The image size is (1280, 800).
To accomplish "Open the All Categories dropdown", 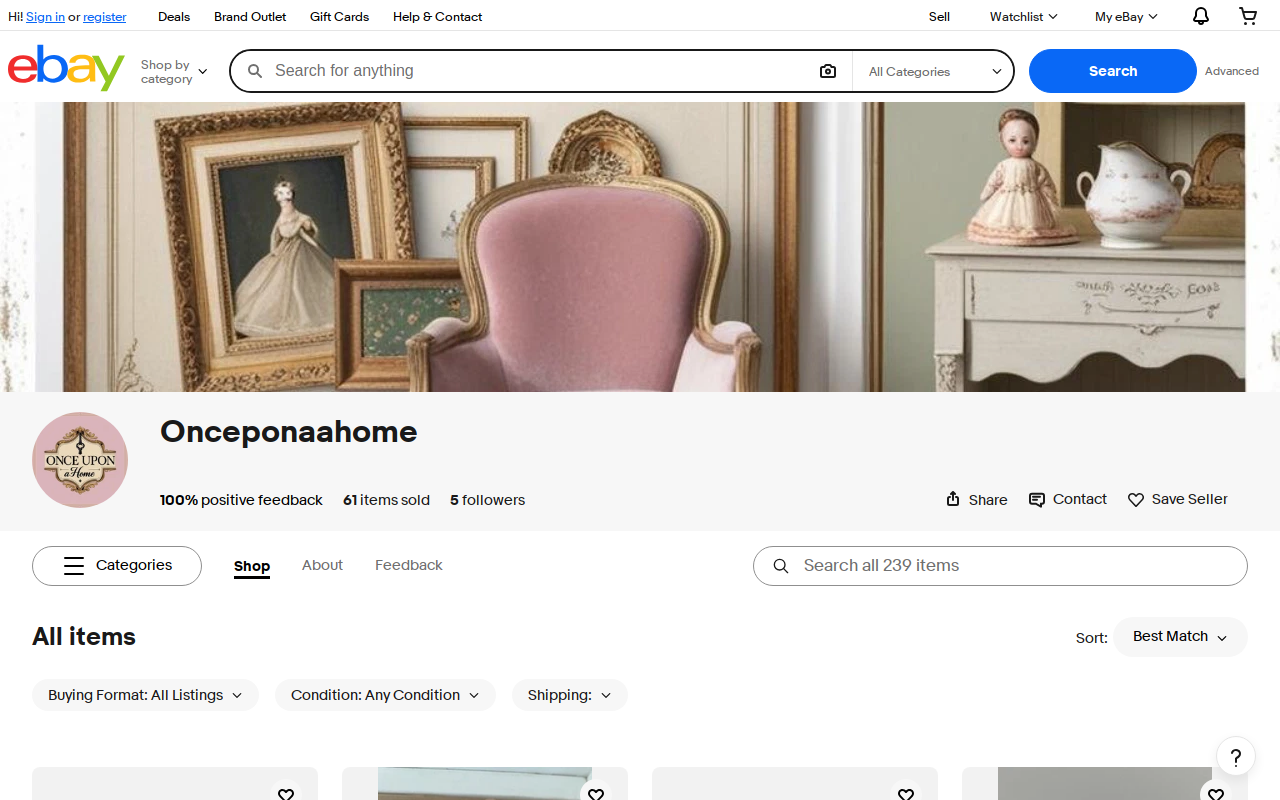I will (x=934, y=71).
